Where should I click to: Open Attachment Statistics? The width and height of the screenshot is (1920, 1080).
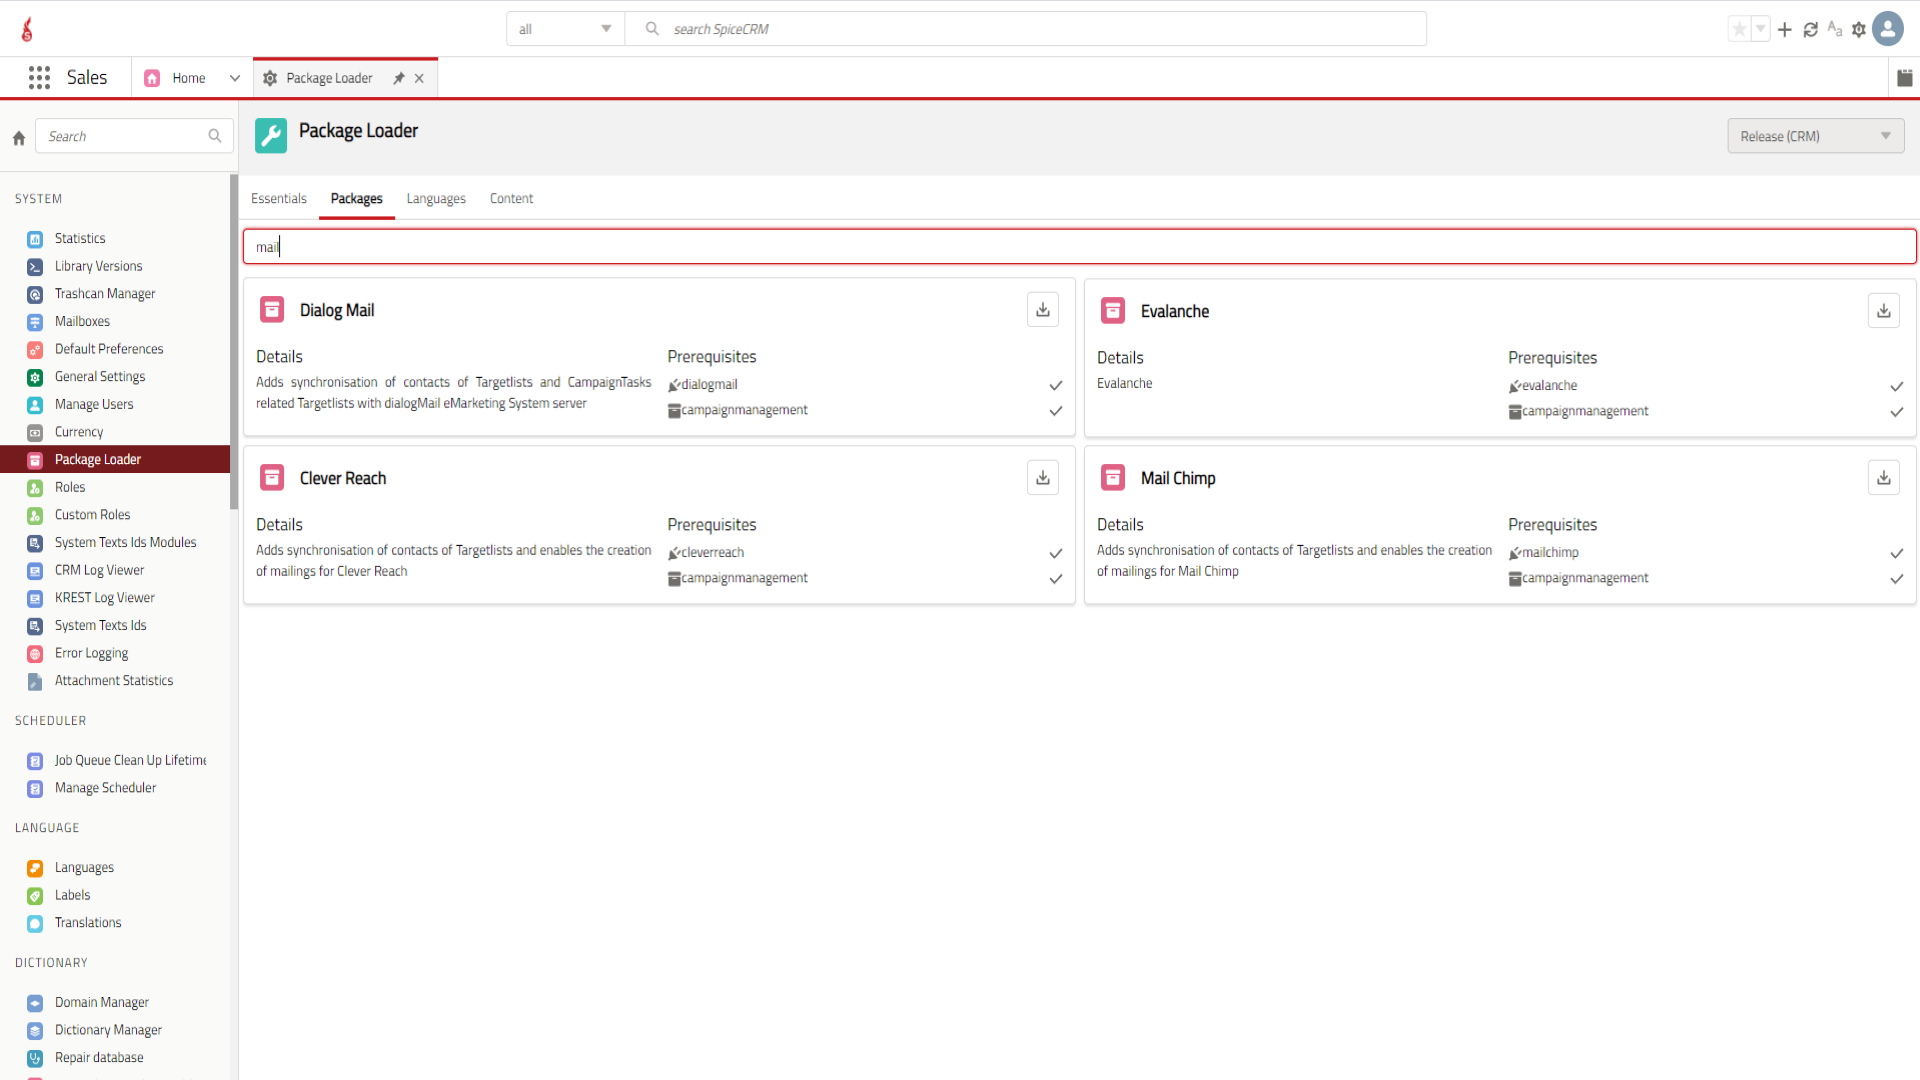[x=114, y=681]
